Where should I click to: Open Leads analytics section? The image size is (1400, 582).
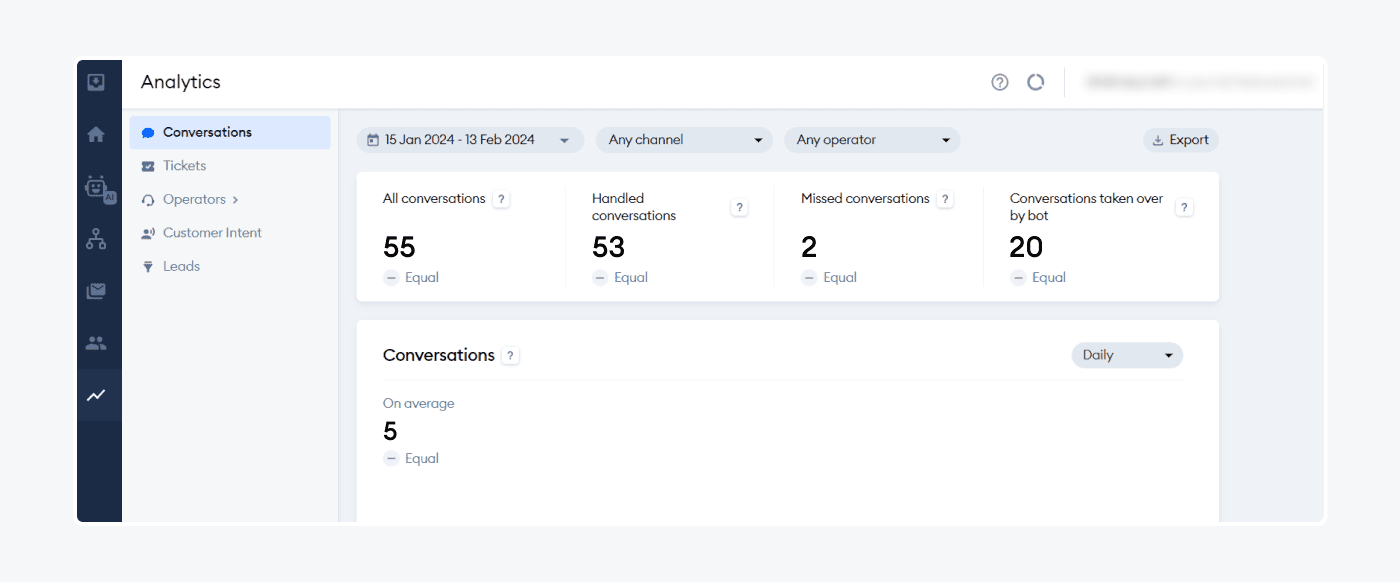pos(181,266)
